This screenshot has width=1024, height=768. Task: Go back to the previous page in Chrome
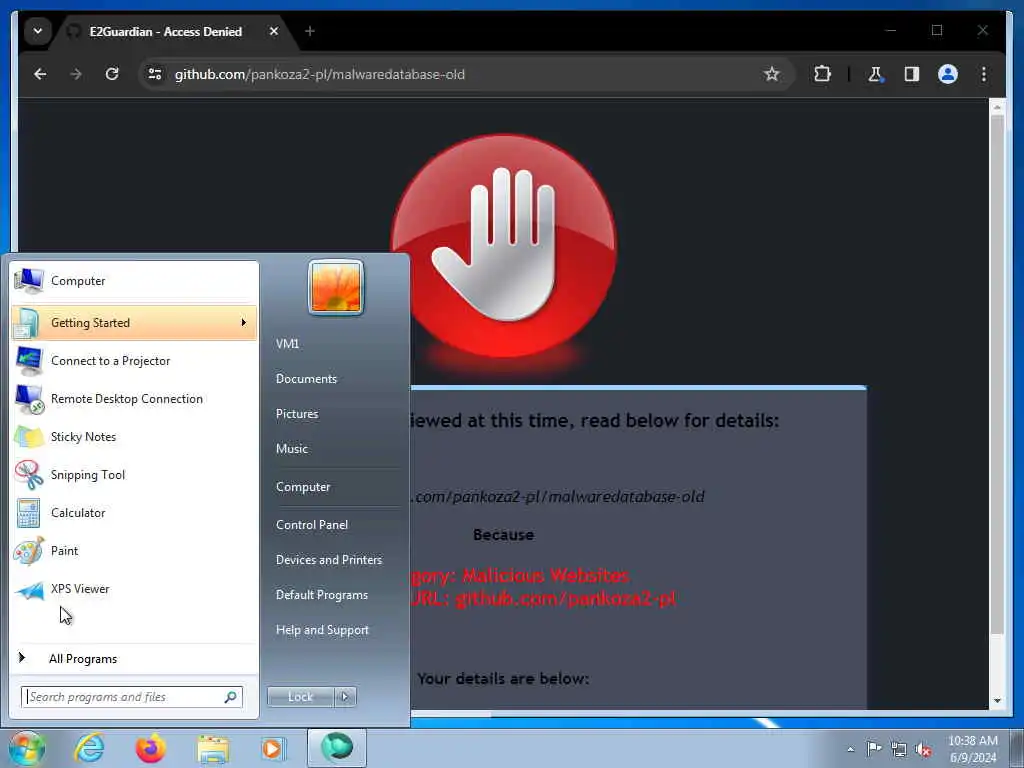[40, 74]
